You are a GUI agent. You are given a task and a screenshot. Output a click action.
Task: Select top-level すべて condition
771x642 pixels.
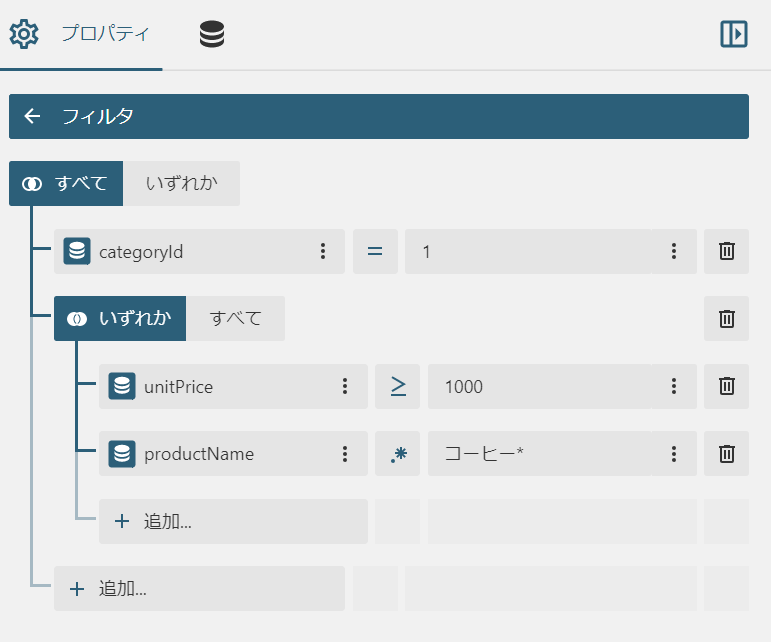click(x=66, y=183)
